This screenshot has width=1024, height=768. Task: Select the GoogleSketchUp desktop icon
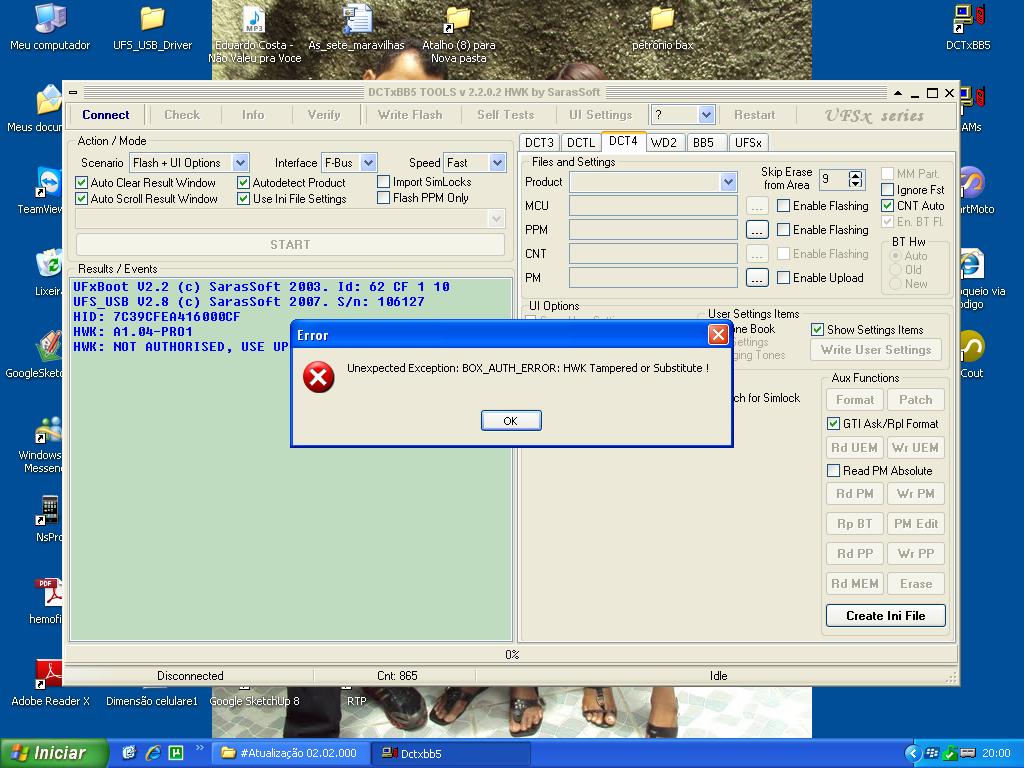click(49, 346)
